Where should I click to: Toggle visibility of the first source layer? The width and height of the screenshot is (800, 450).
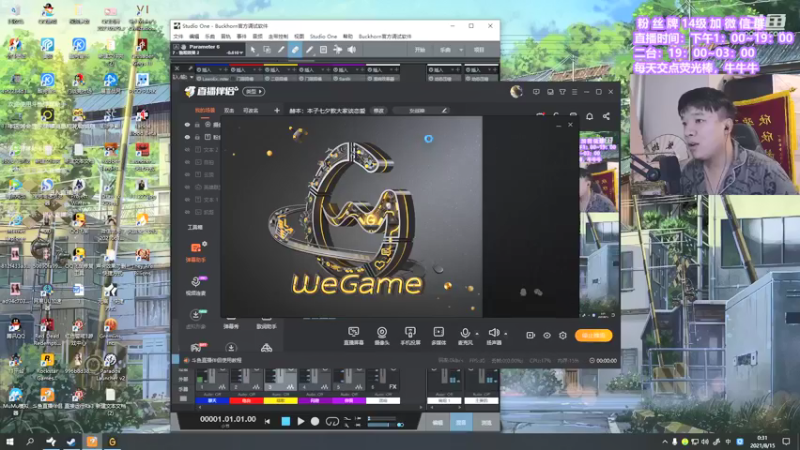pyautogui.click(x=187, y=124)
